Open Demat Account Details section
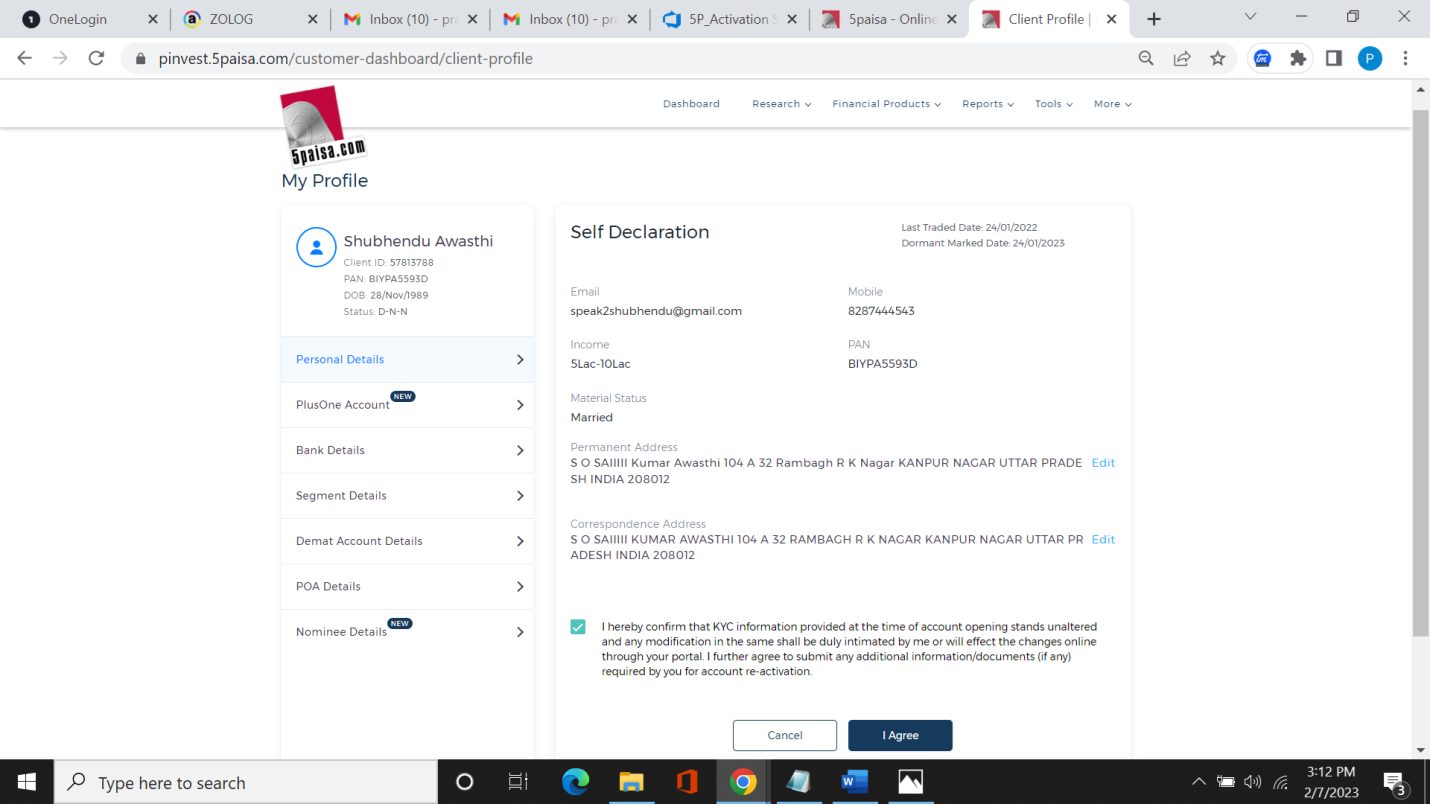 coord(407,541)
